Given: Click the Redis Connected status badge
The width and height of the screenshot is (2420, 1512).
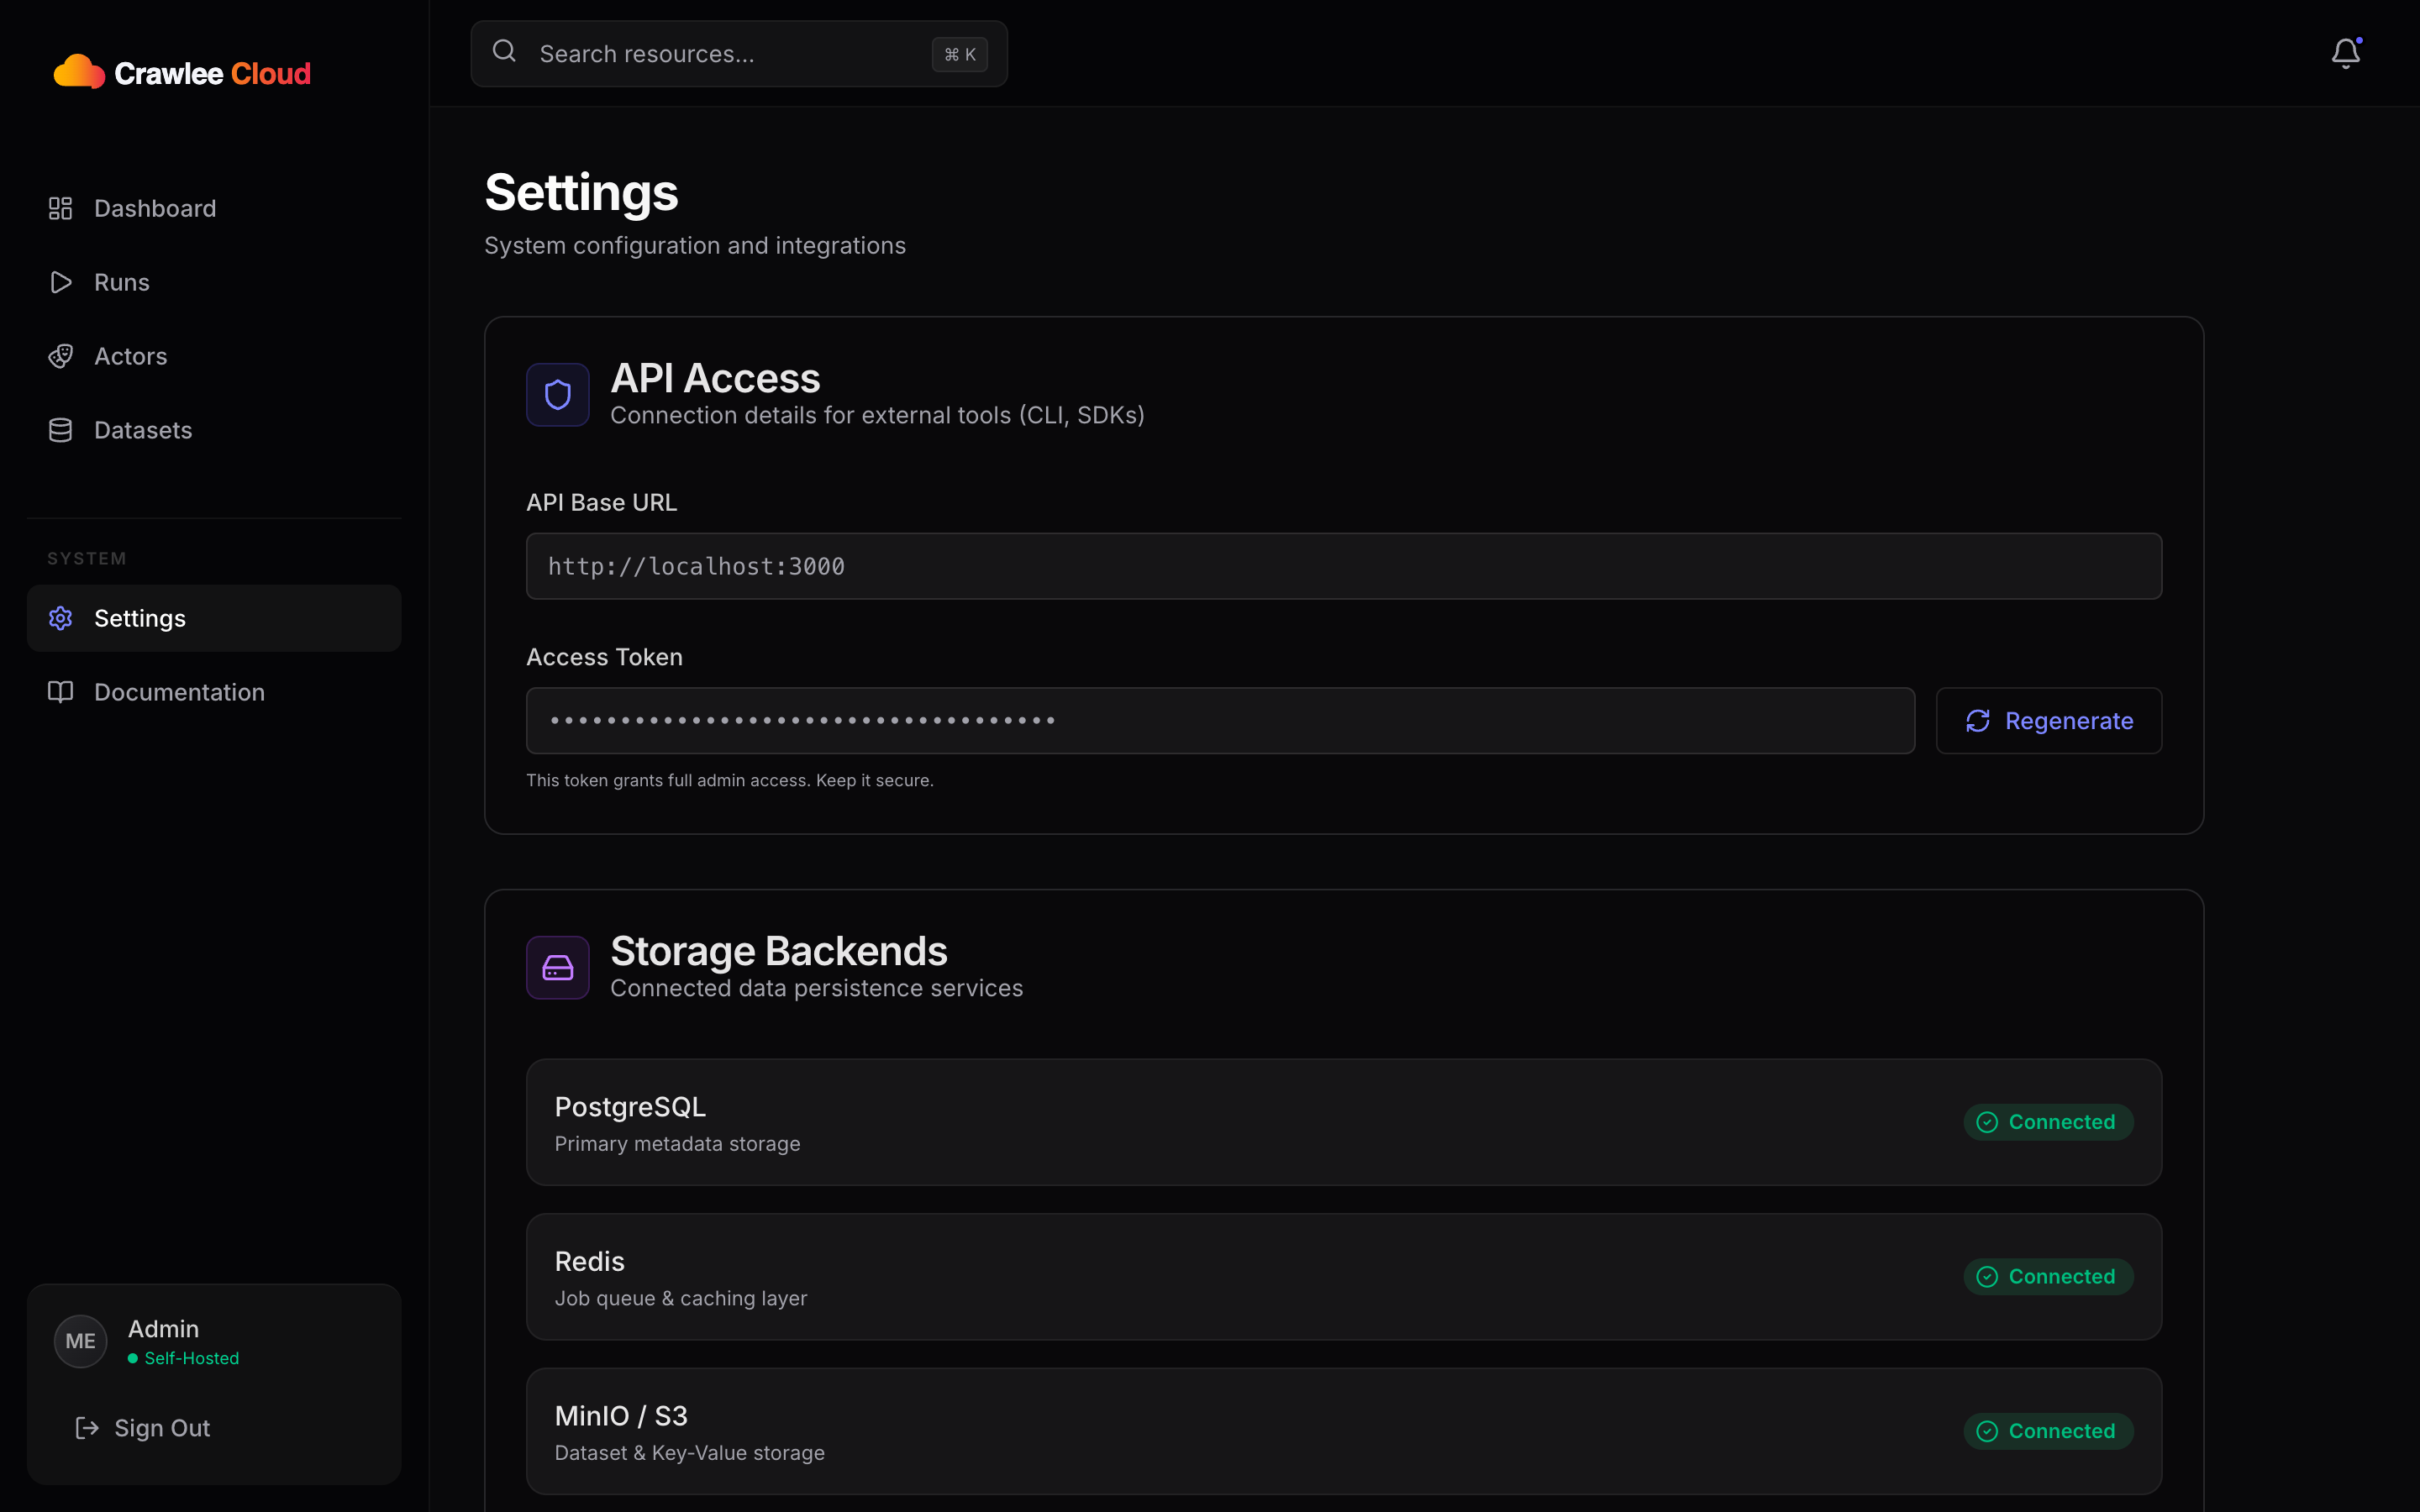Looking at the screenshot, I should tap(2047, 1276).
